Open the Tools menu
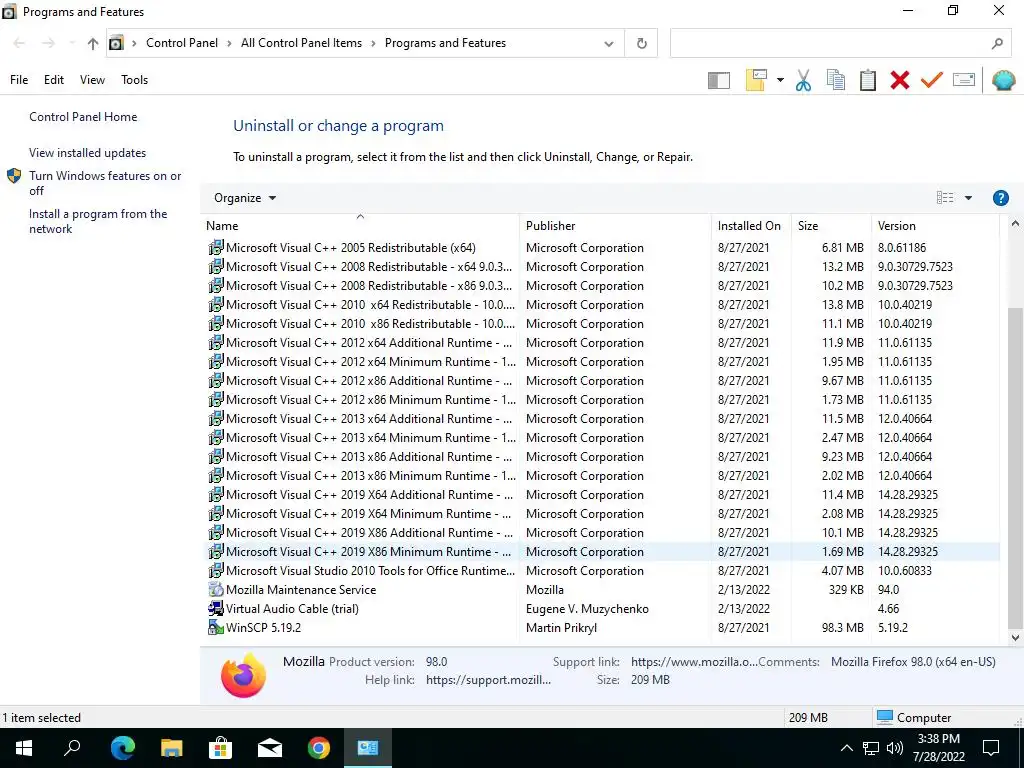The image size is (1024, 768). point(135,80)
